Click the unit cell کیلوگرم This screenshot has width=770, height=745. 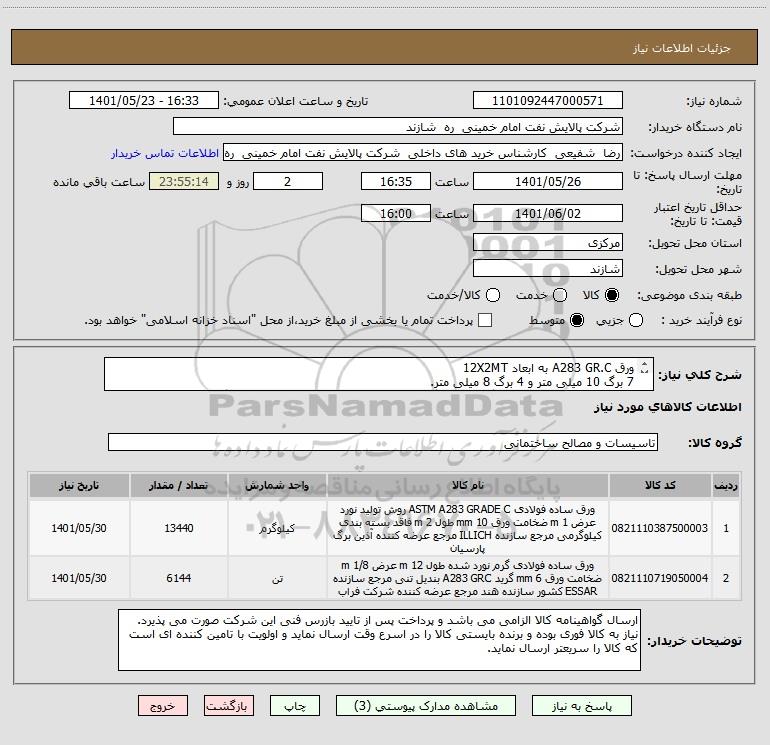point(277,528)
